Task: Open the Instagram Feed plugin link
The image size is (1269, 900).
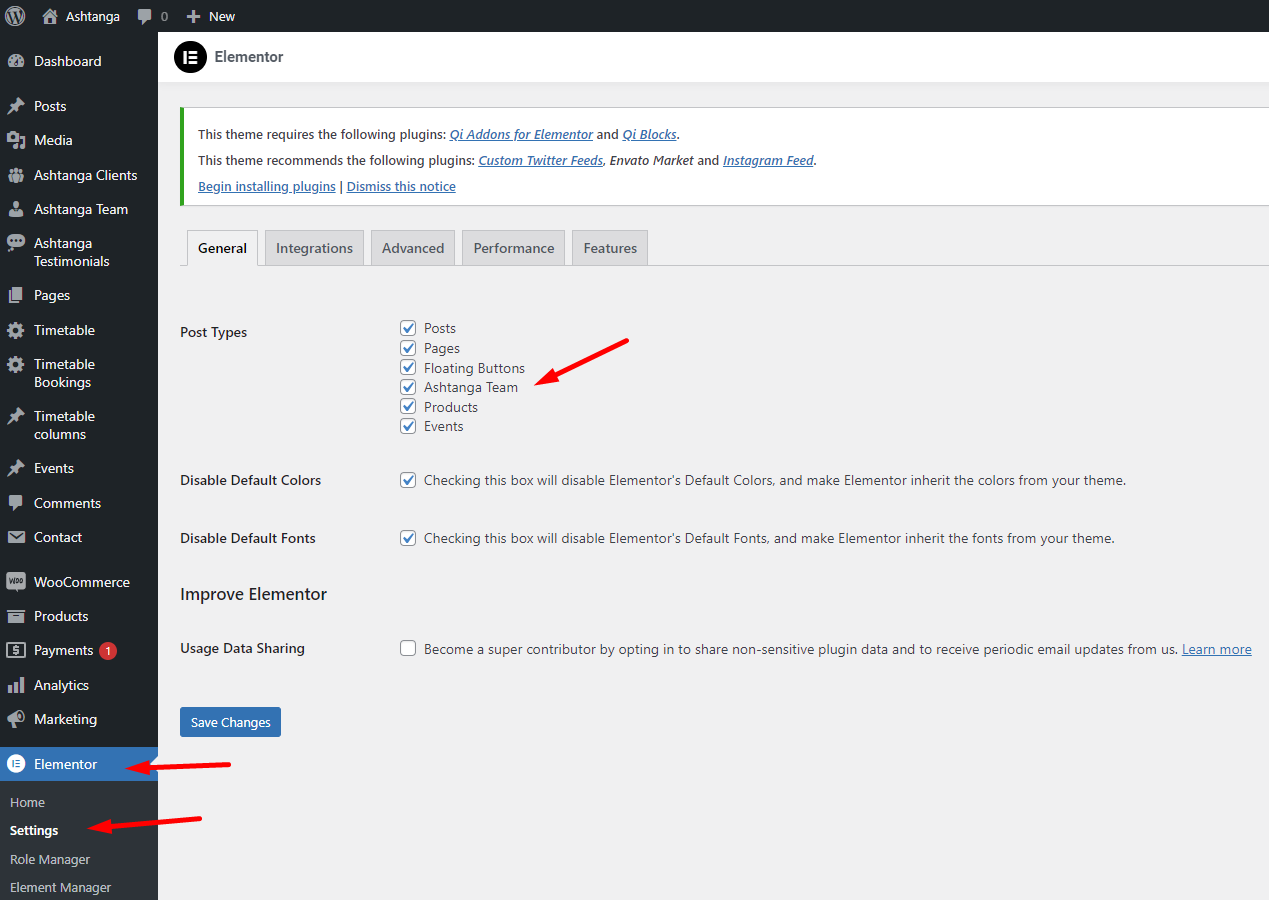Action: click(x=768, y=160)
